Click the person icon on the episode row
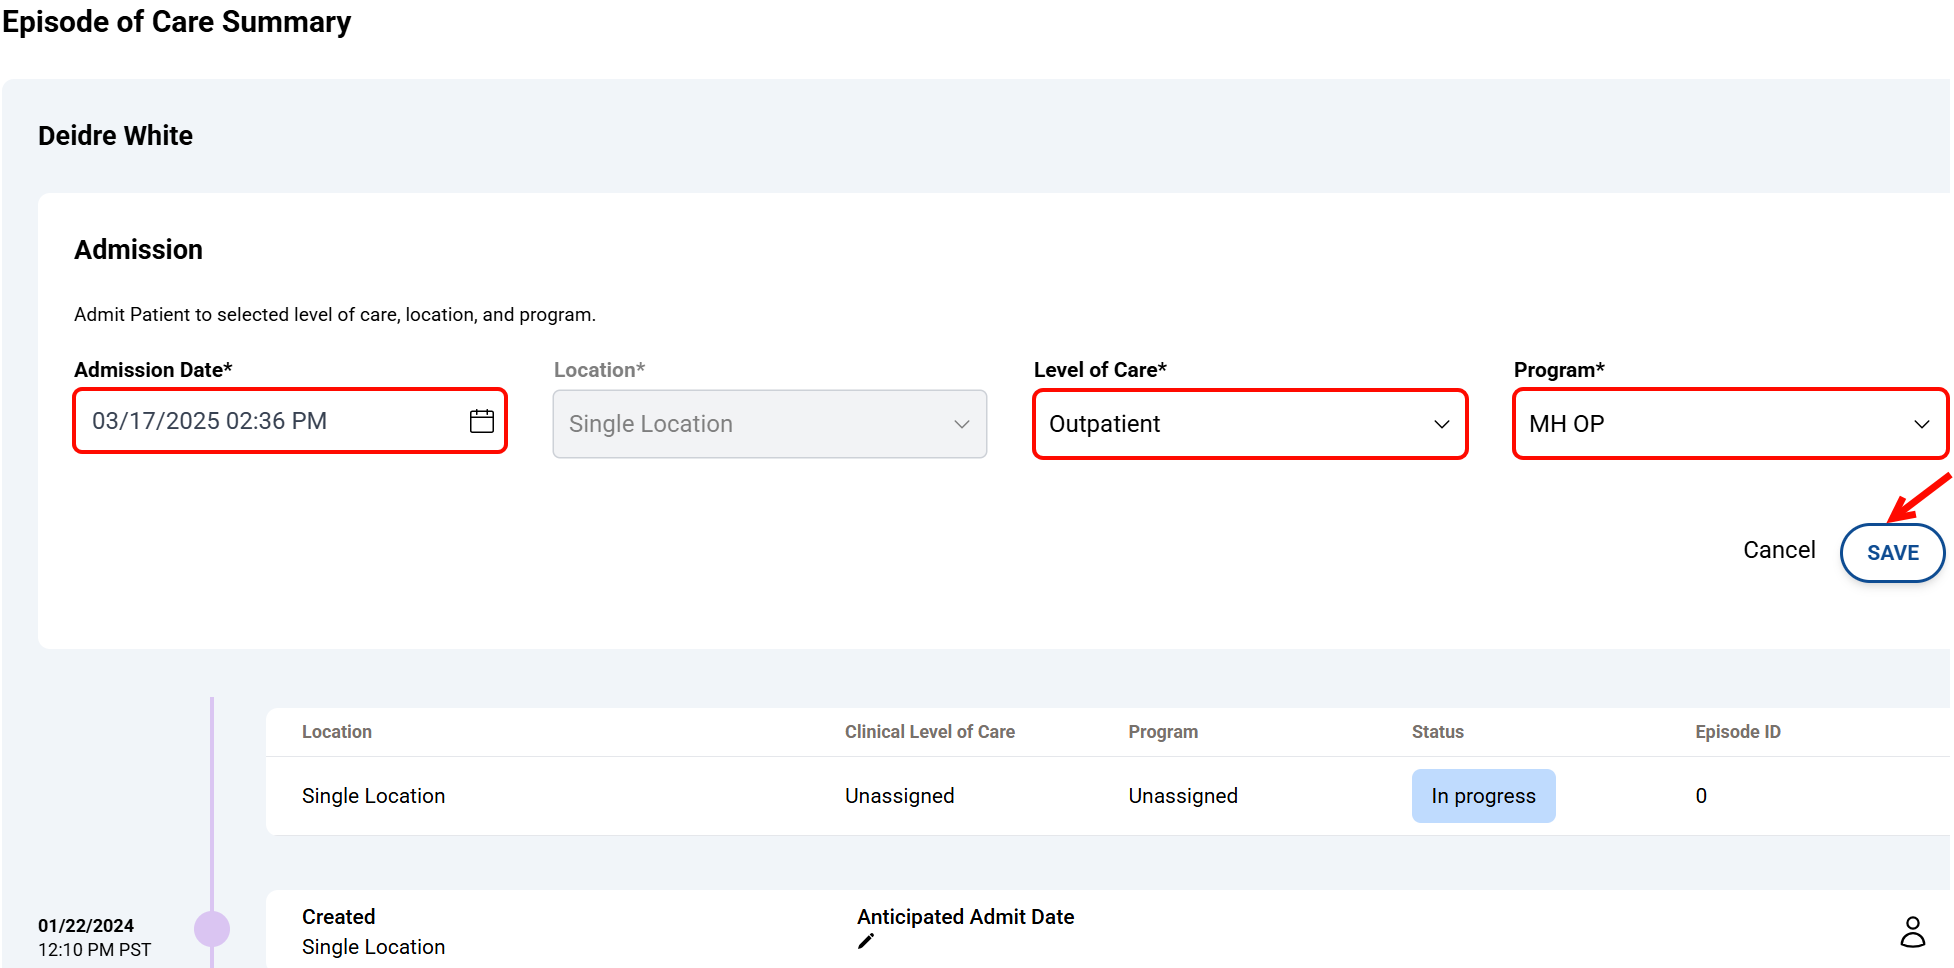Image resolution: width=1954 pixels, height=968 pixels. pyautogui.click(x=1913, y=932)
